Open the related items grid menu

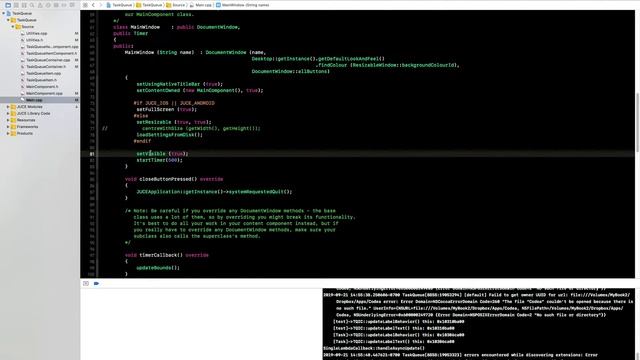click(x=85, y=5)
